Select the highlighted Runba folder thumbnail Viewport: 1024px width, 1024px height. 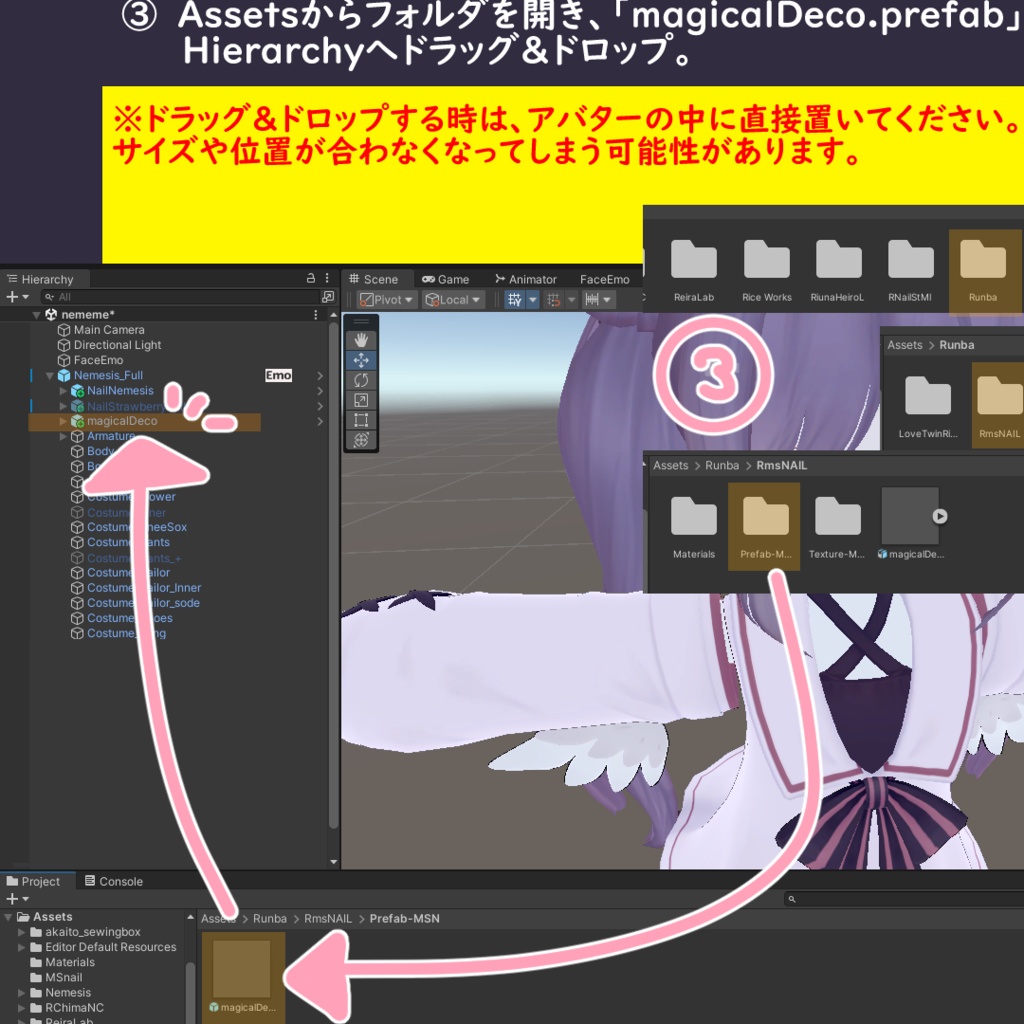[x=983, y=270]
